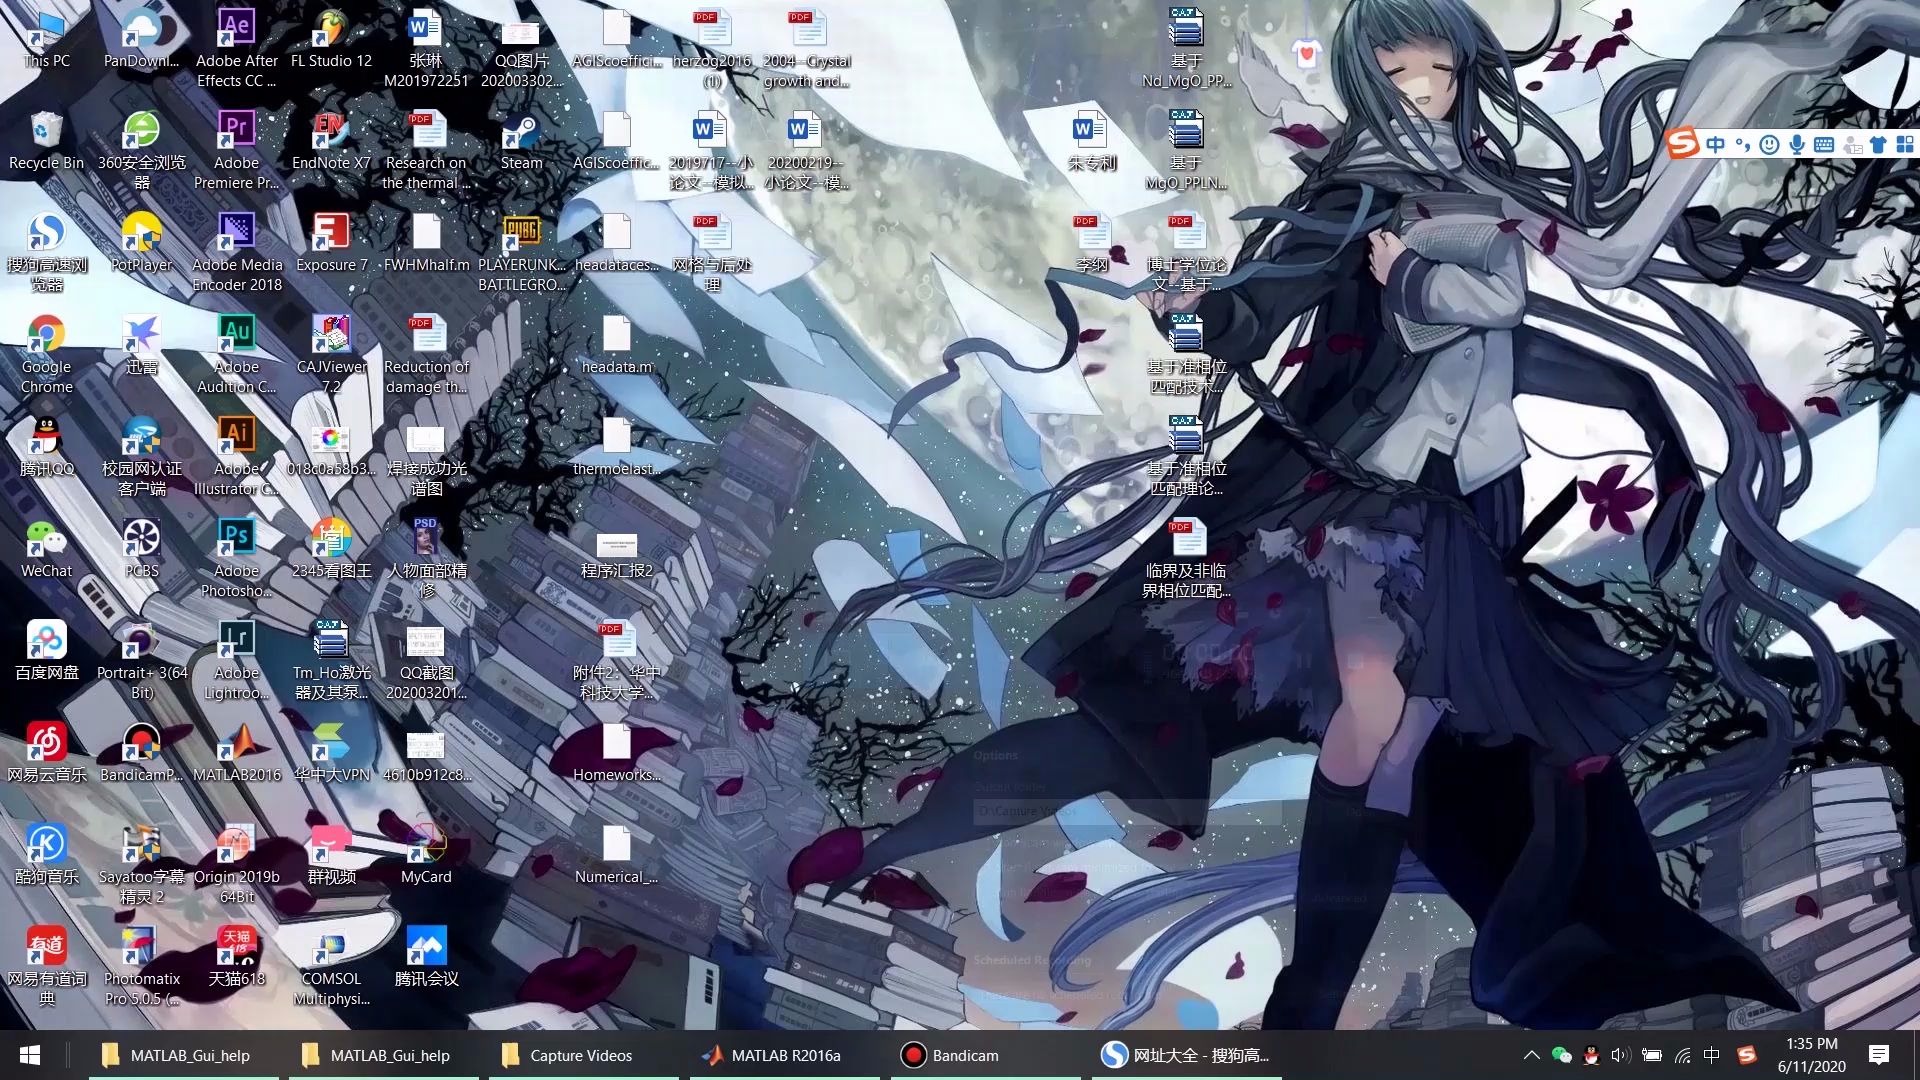Open Sogou toolbar emoji panel
The image size is (1920, 1080).
click(1769, 144)
